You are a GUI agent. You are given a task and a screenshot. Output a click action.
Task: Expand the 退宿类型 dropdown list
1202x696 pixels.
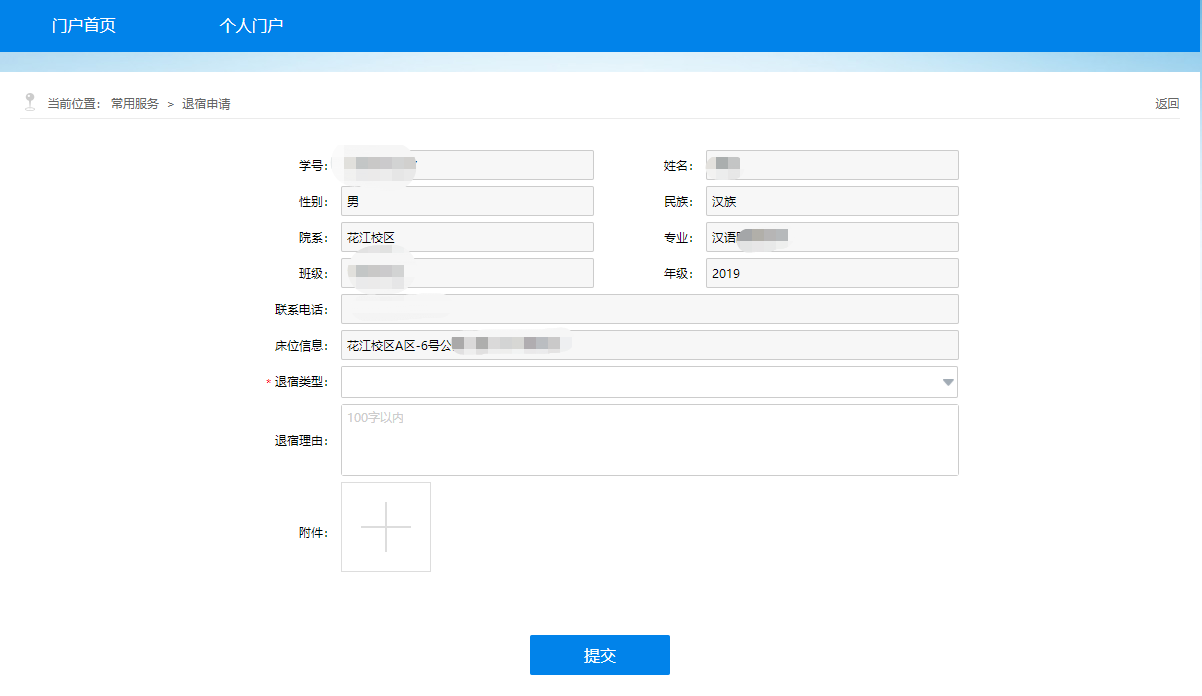(x=649, y=382)
